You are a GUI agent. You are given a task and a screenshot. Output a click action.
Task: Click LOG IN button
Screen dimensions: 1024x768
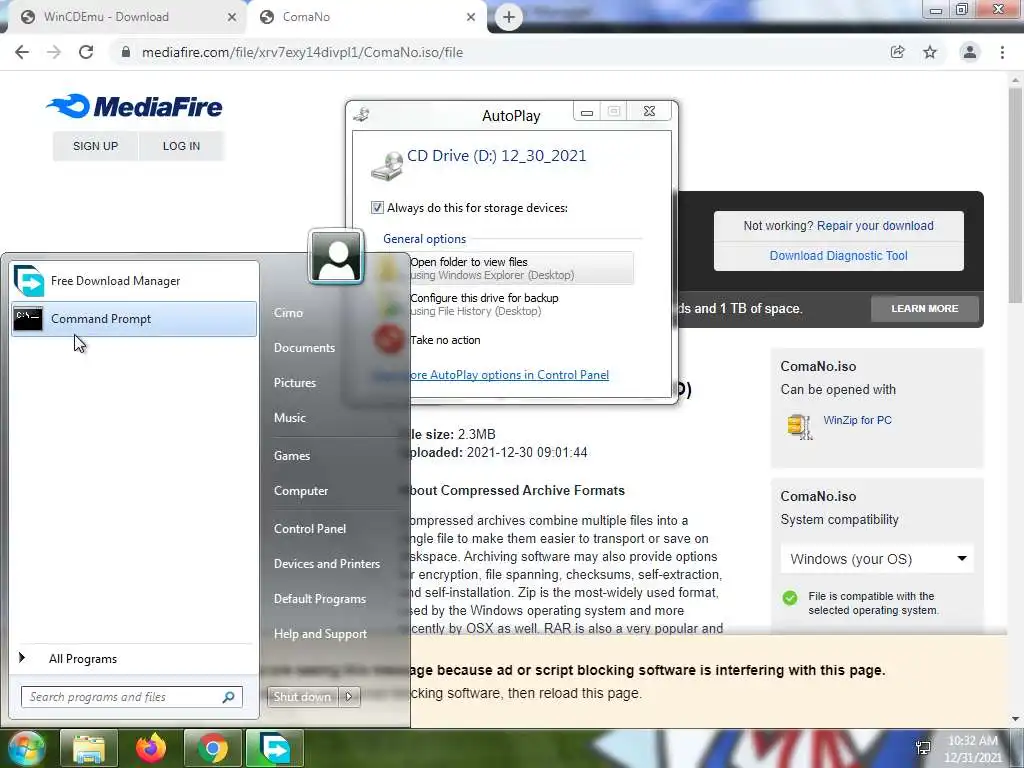click(x=182, y=146)
